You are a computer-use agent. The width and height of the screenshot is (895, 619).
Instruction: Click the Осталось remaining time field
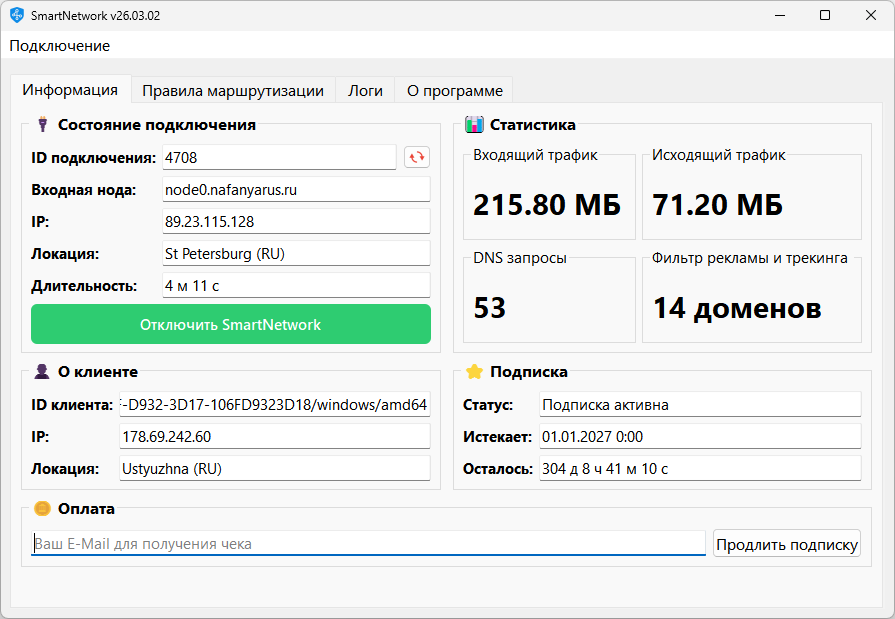[698, 467]
